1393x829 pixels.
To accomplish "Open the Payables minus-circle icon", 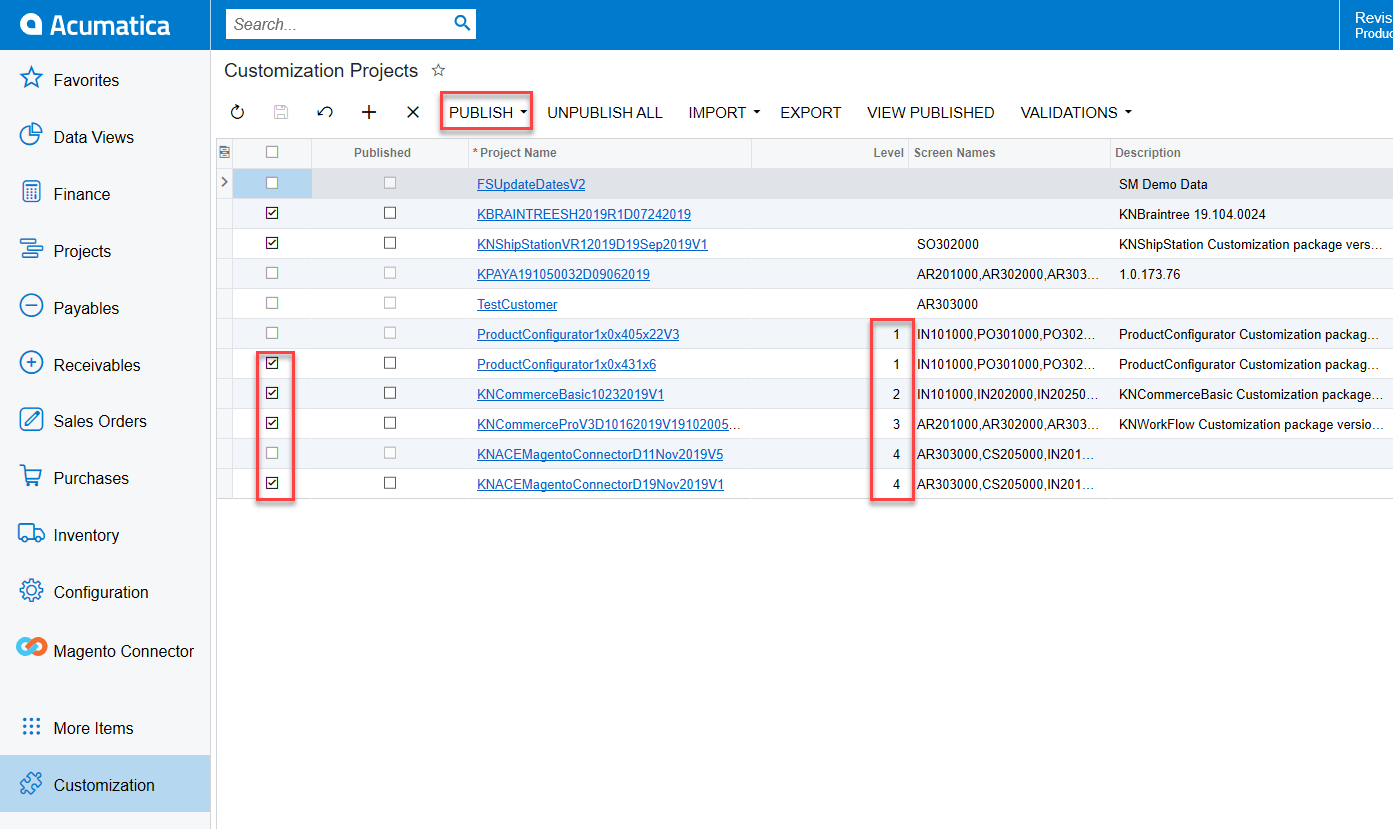I will point(31,307).
